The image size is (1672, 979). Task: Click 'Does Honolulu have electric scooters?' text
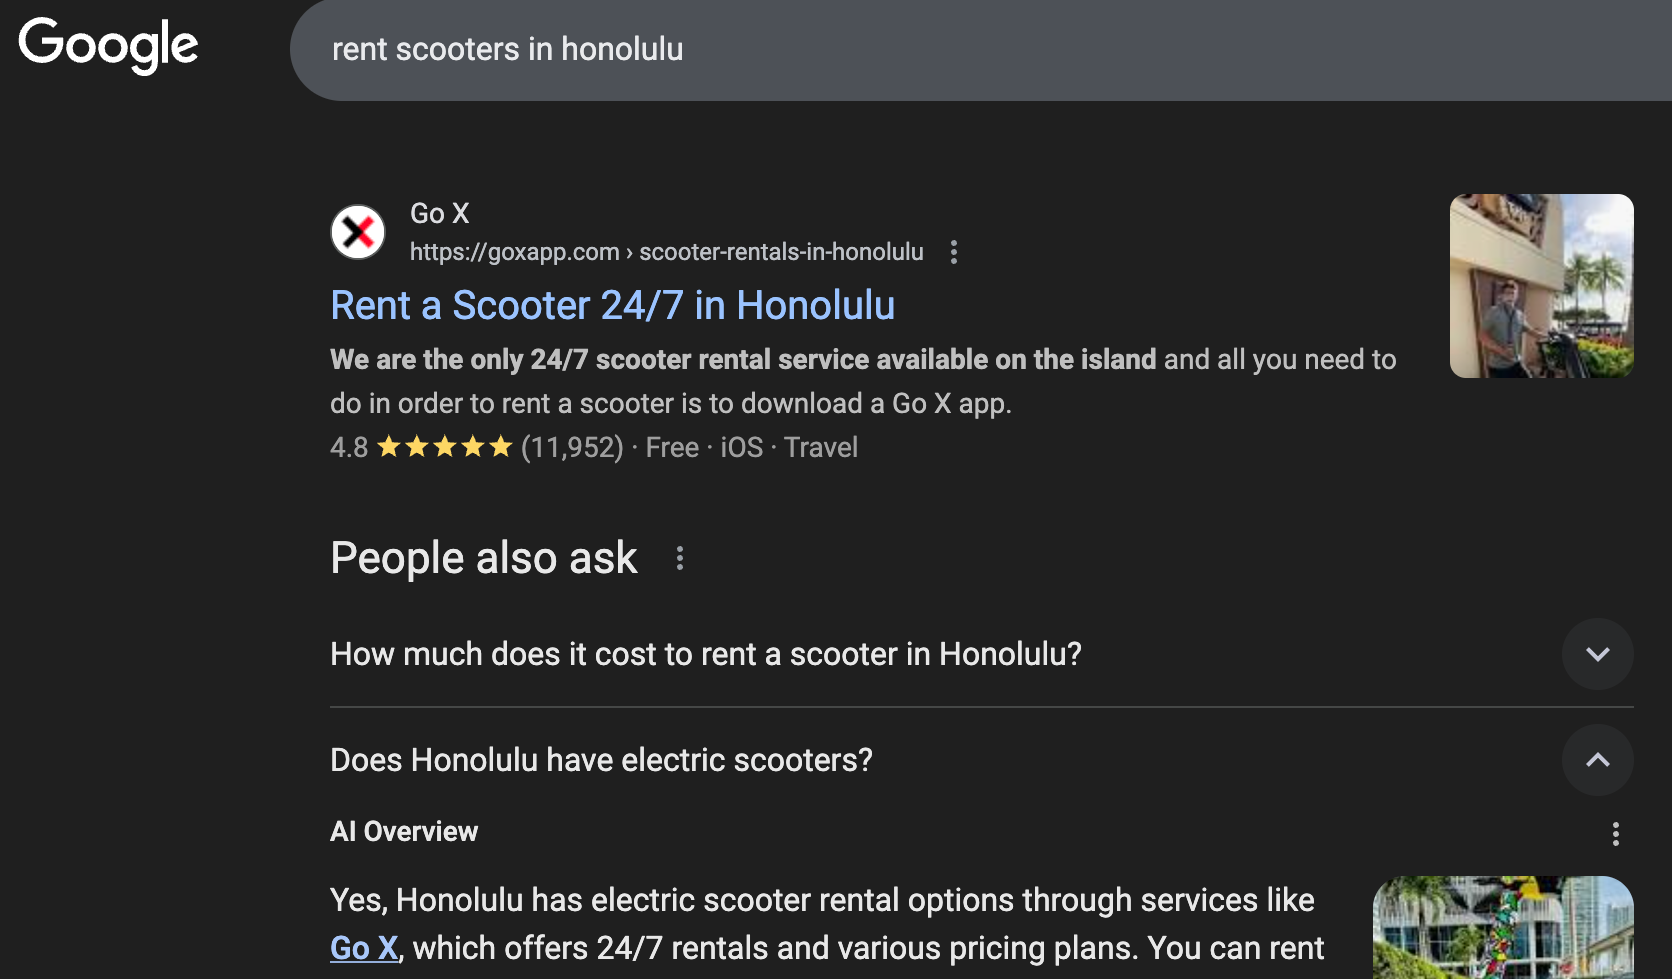(x=601, y=760)
